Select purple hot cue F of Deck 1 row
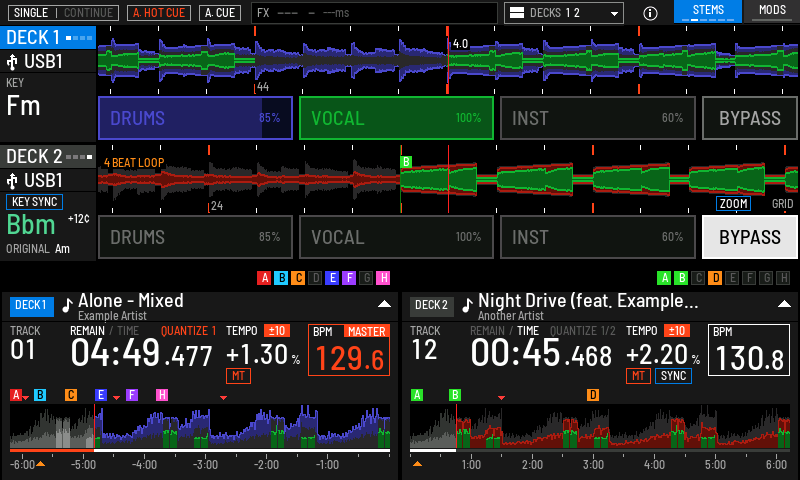 349,278
